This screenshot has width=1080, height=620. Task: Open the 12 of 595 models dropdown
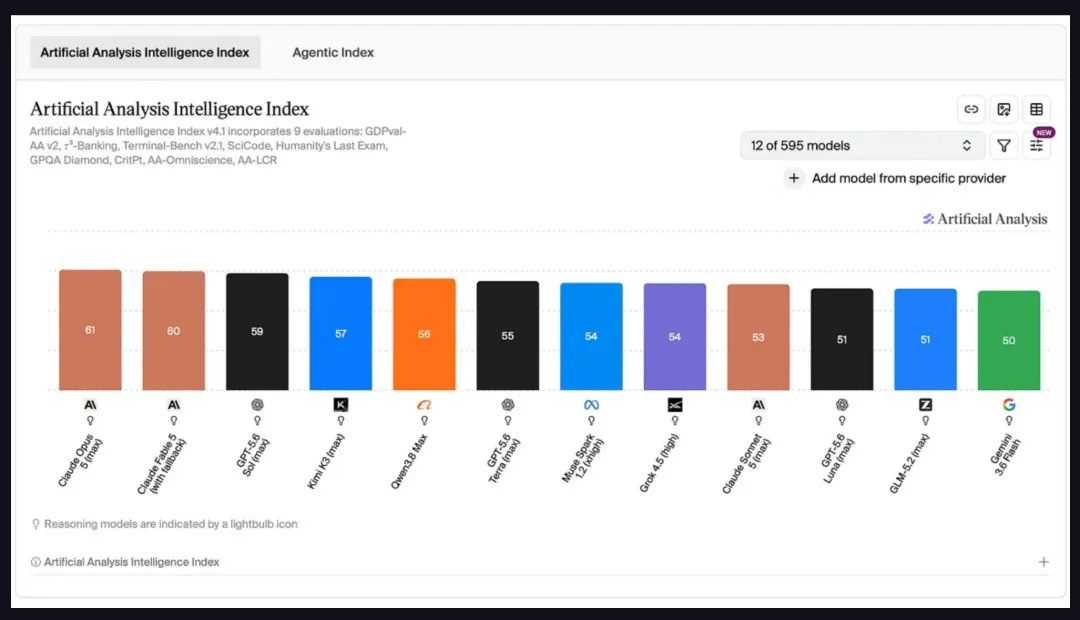(862, 145)
